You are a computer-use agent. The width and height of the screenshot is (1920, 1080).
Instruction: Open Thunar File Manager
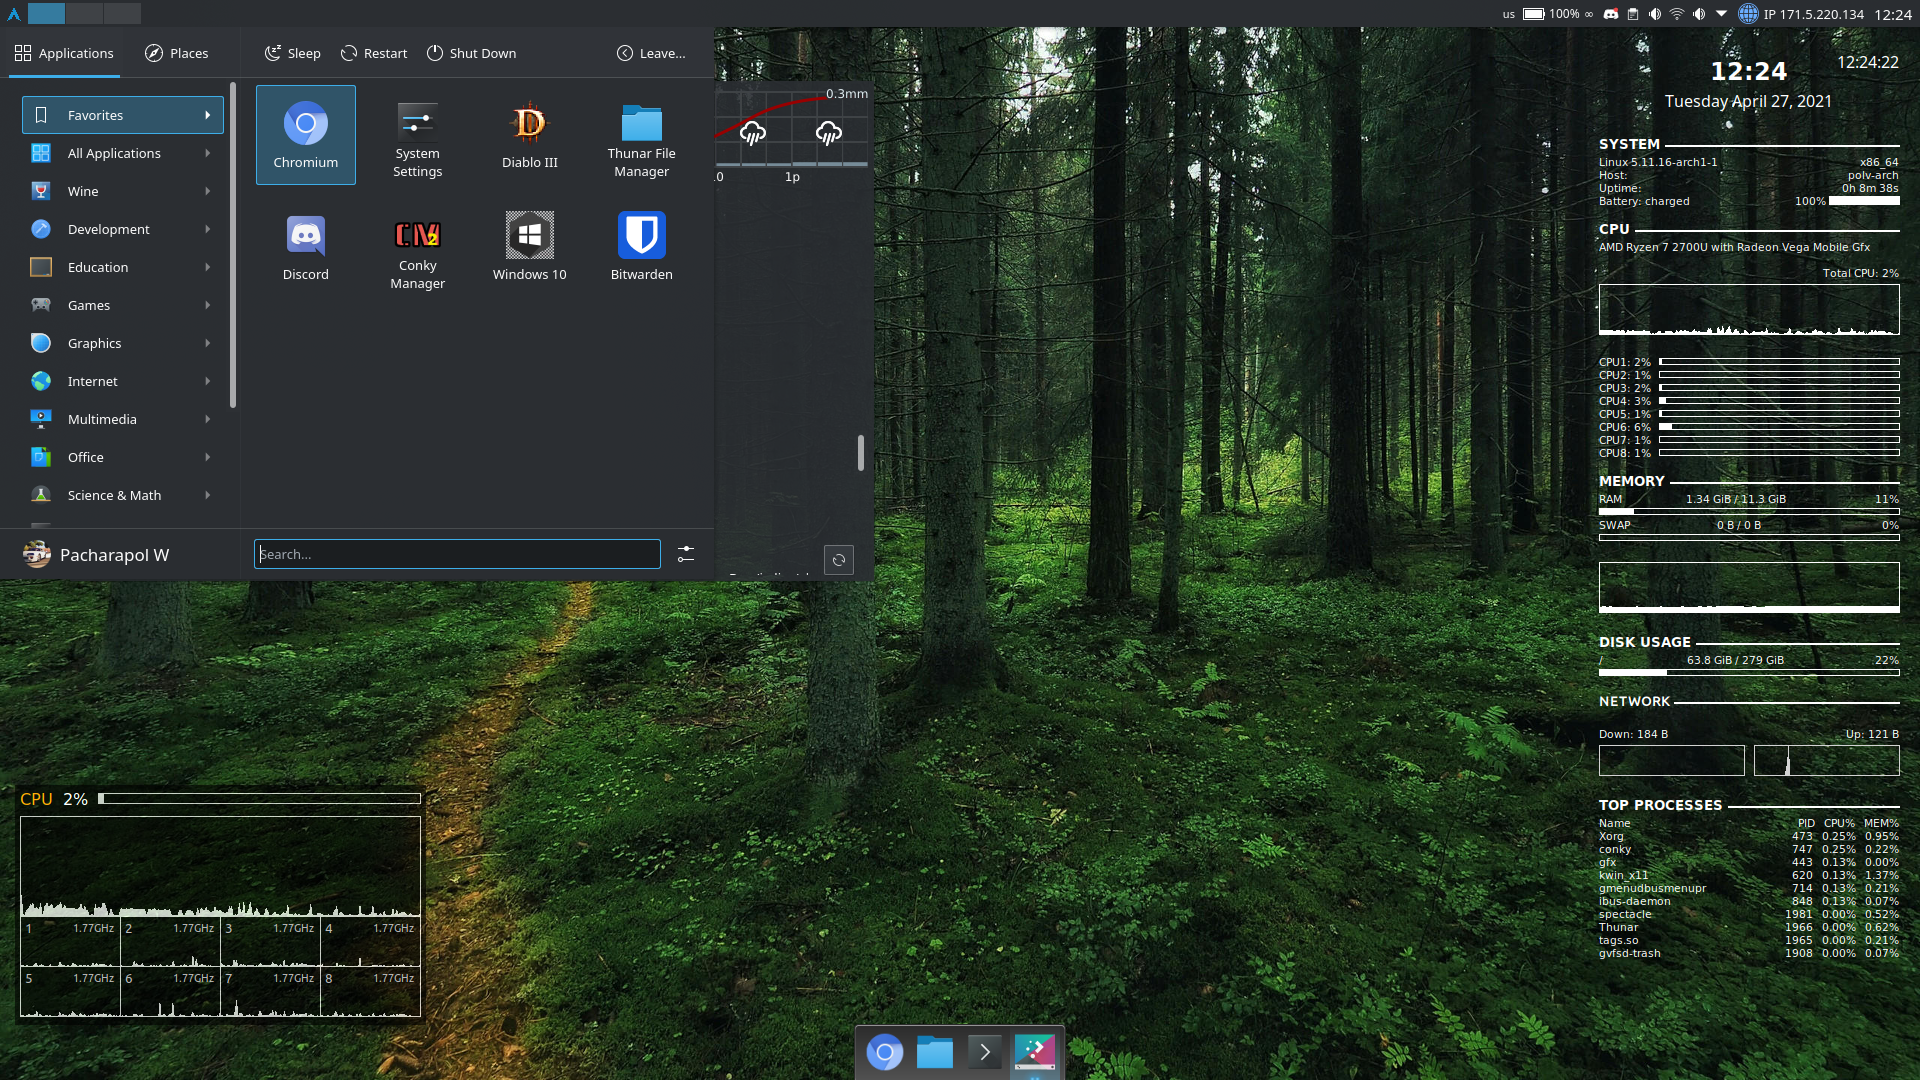point(641,134)
